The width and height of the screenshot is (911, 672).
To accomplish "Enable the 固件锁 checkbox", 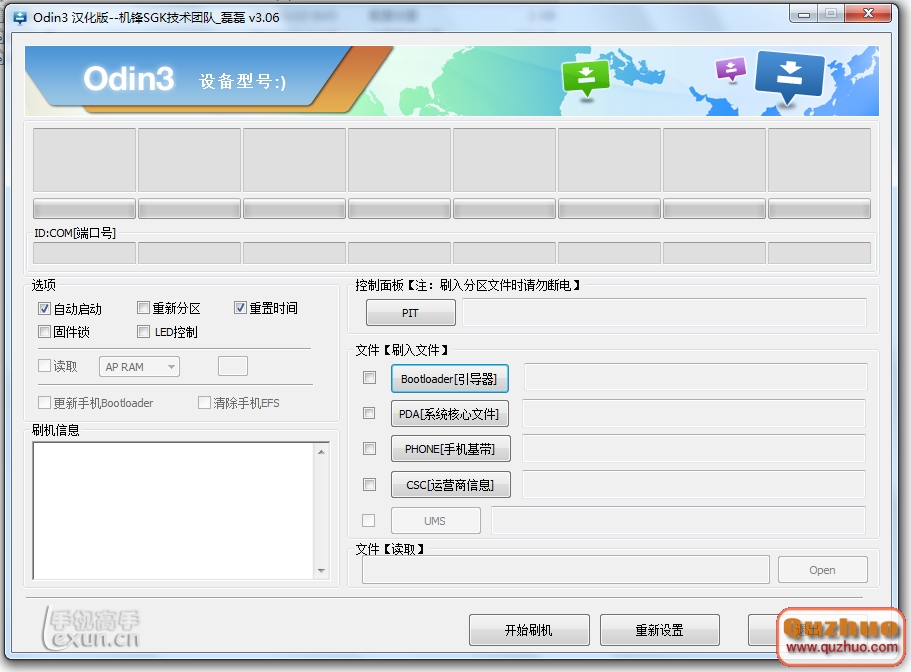I will (44, 332).
